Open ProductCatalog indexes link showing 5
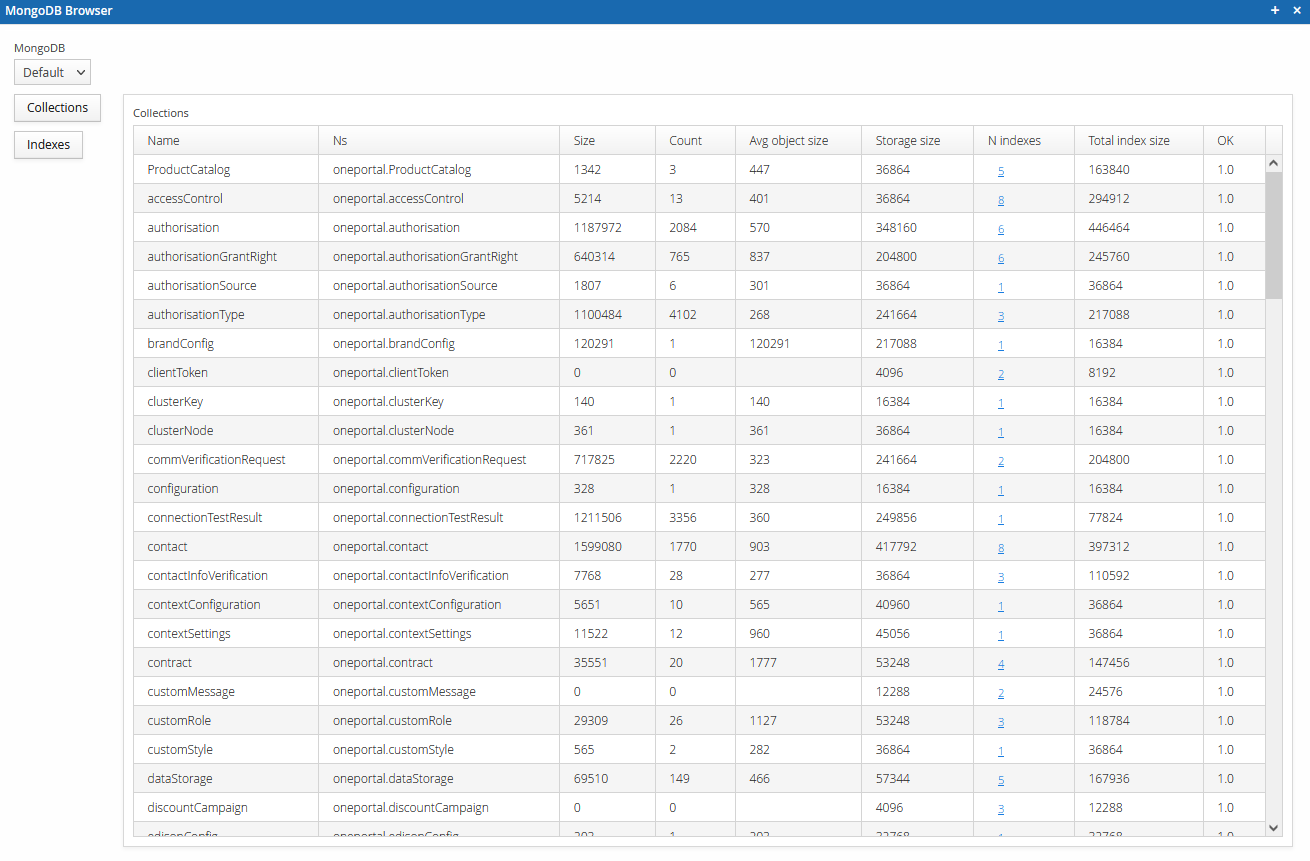Screen dimensions: 1310x861 [x=1001, y=171]
